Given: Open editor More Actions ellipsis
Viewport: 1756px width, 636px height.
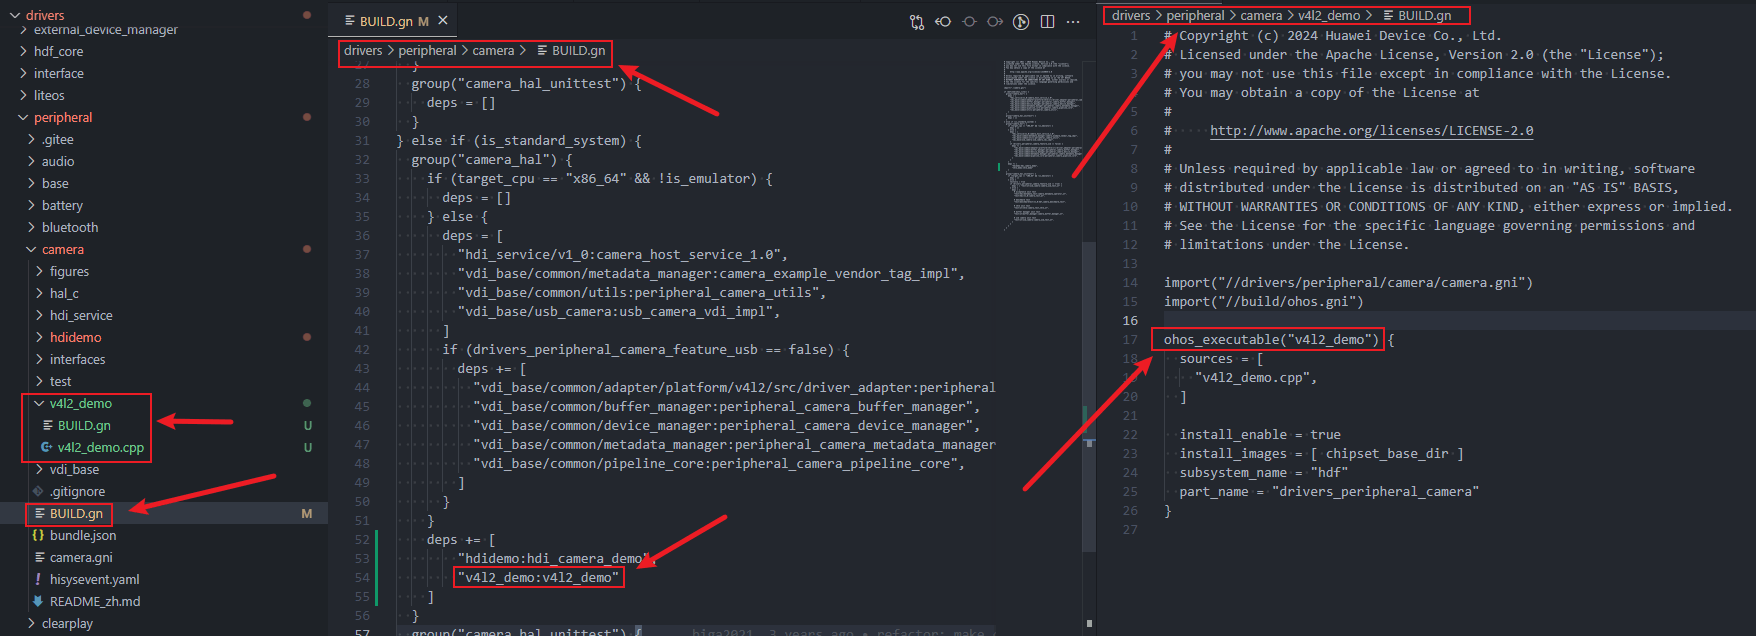Looking at the screenshot, I should point(1073,21).
